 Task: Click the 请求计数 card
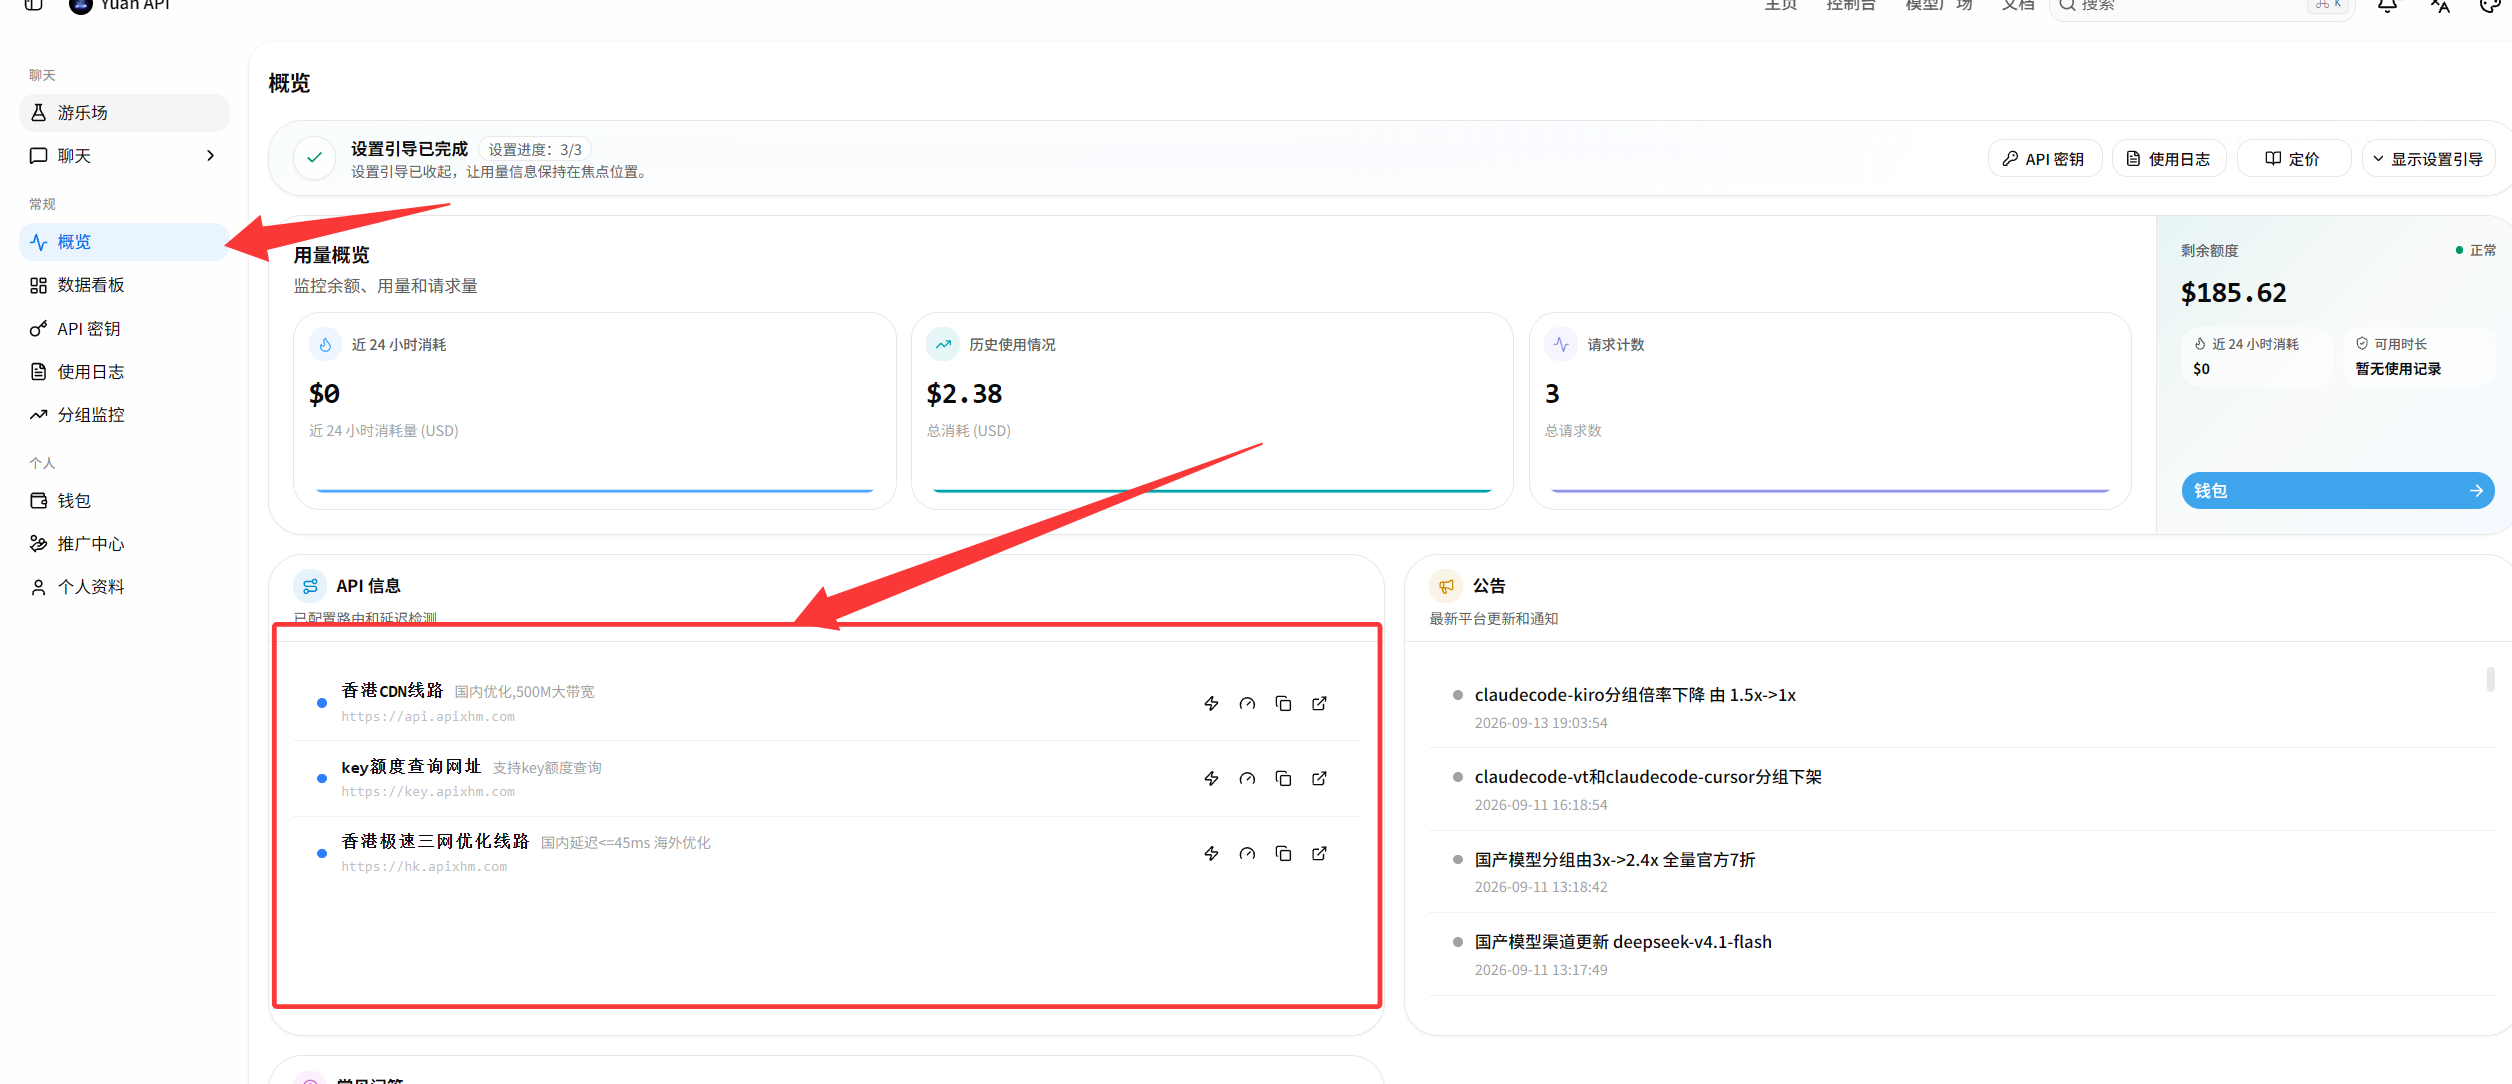(x=1830, y=411)
